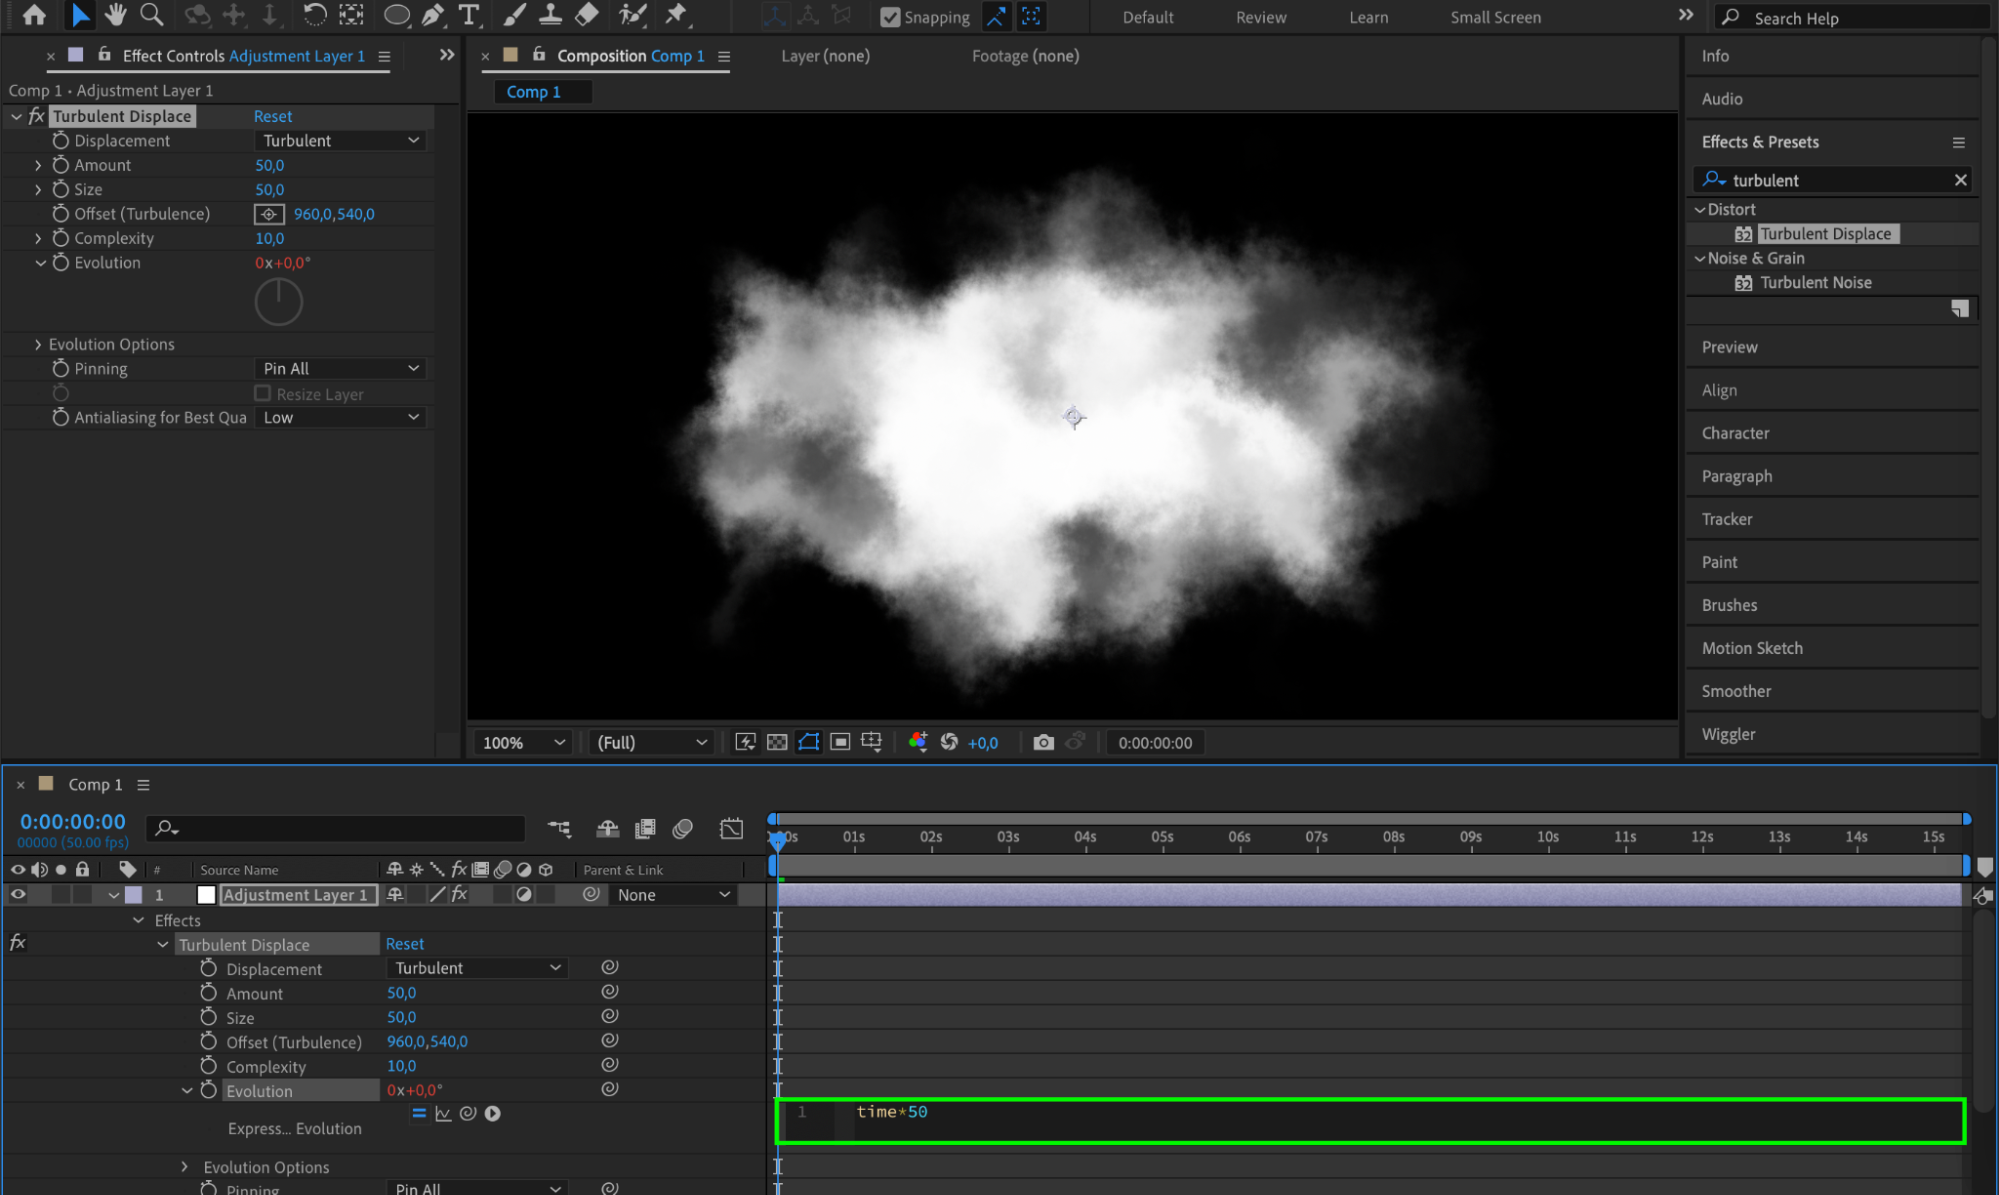Viewport: 1999px width, 1195px height.
Task: Switch to the Review workspace
Action: 1260,17
